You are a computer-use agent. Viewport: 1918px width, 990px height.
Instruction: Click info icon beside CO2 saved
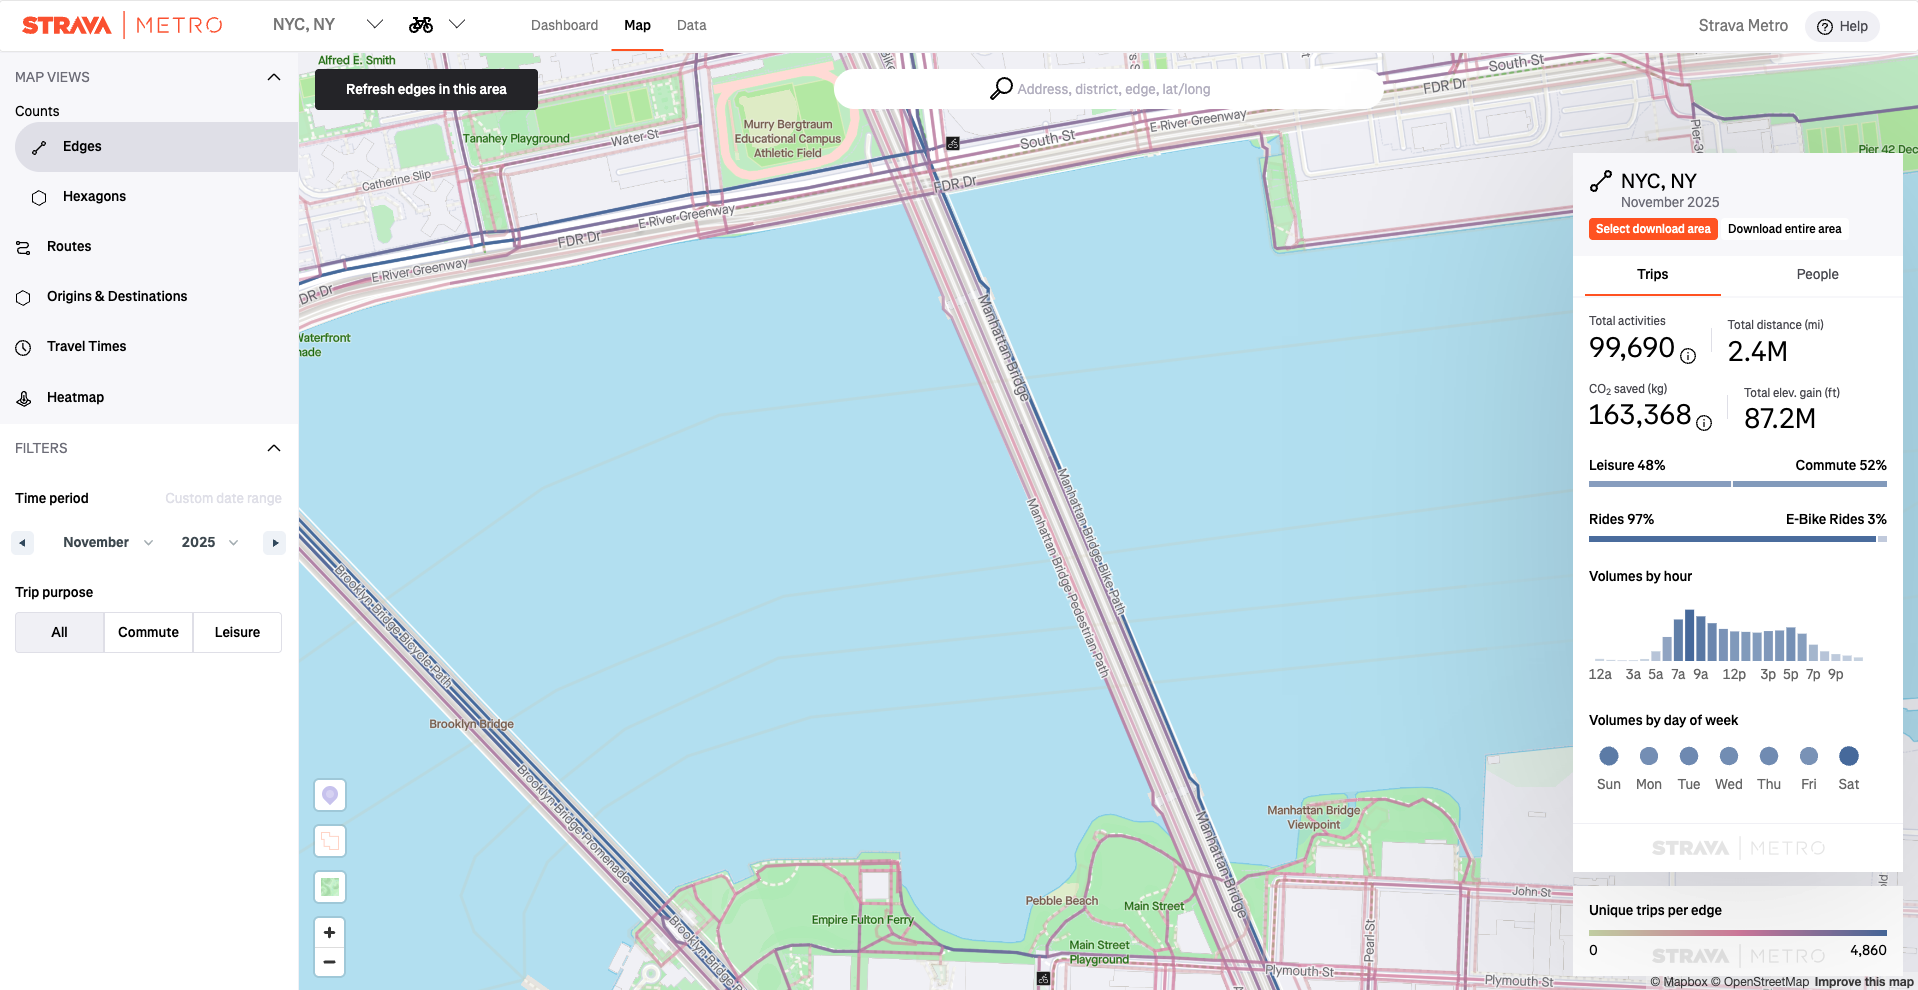pos(1704,423)
